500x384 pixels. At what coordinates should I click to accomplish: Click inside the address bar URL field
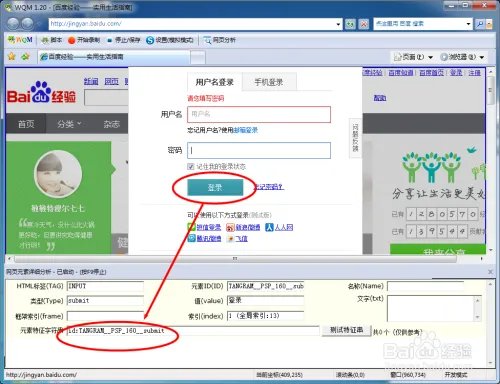[192, 24]
